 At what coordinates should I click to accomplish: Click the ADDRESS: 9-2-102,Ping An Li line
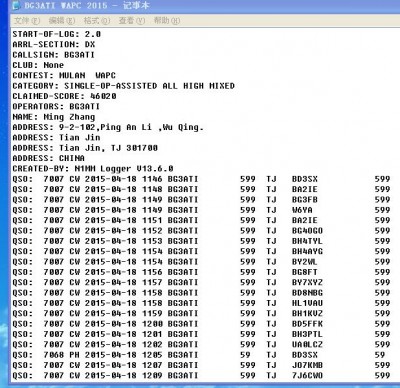108,127
